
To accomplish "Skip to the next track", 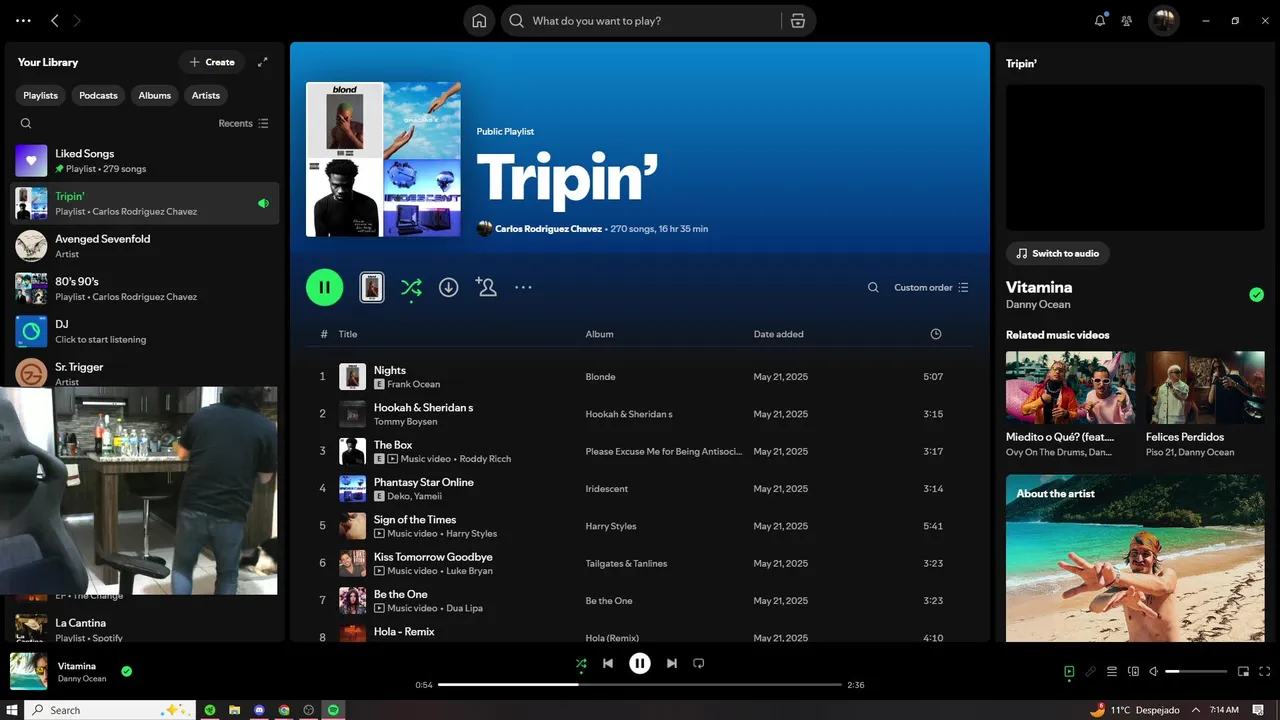I will 672,663.
